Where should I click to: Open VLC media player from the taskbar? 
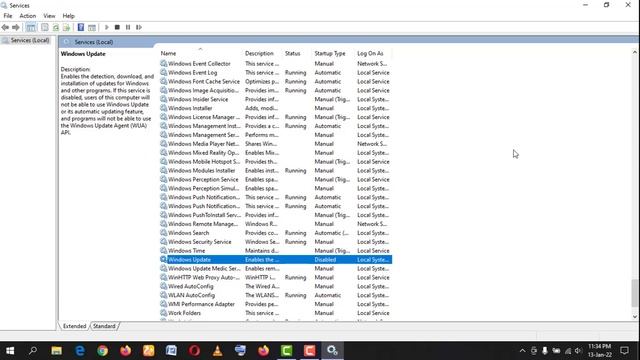click(218, 351)
